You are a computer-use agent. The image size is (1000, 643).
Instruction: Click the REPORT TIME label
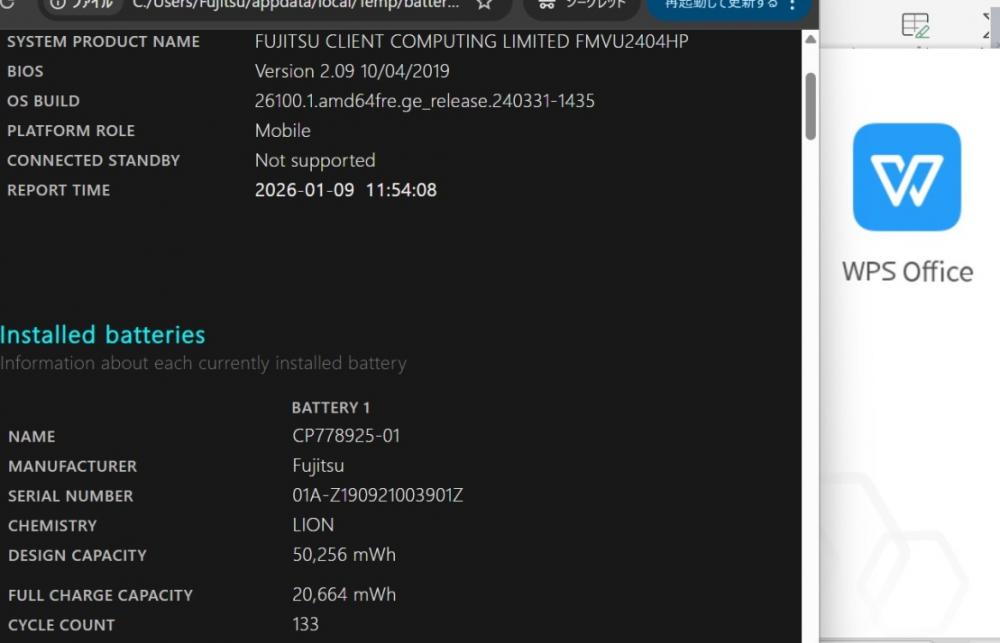(59, 190)
